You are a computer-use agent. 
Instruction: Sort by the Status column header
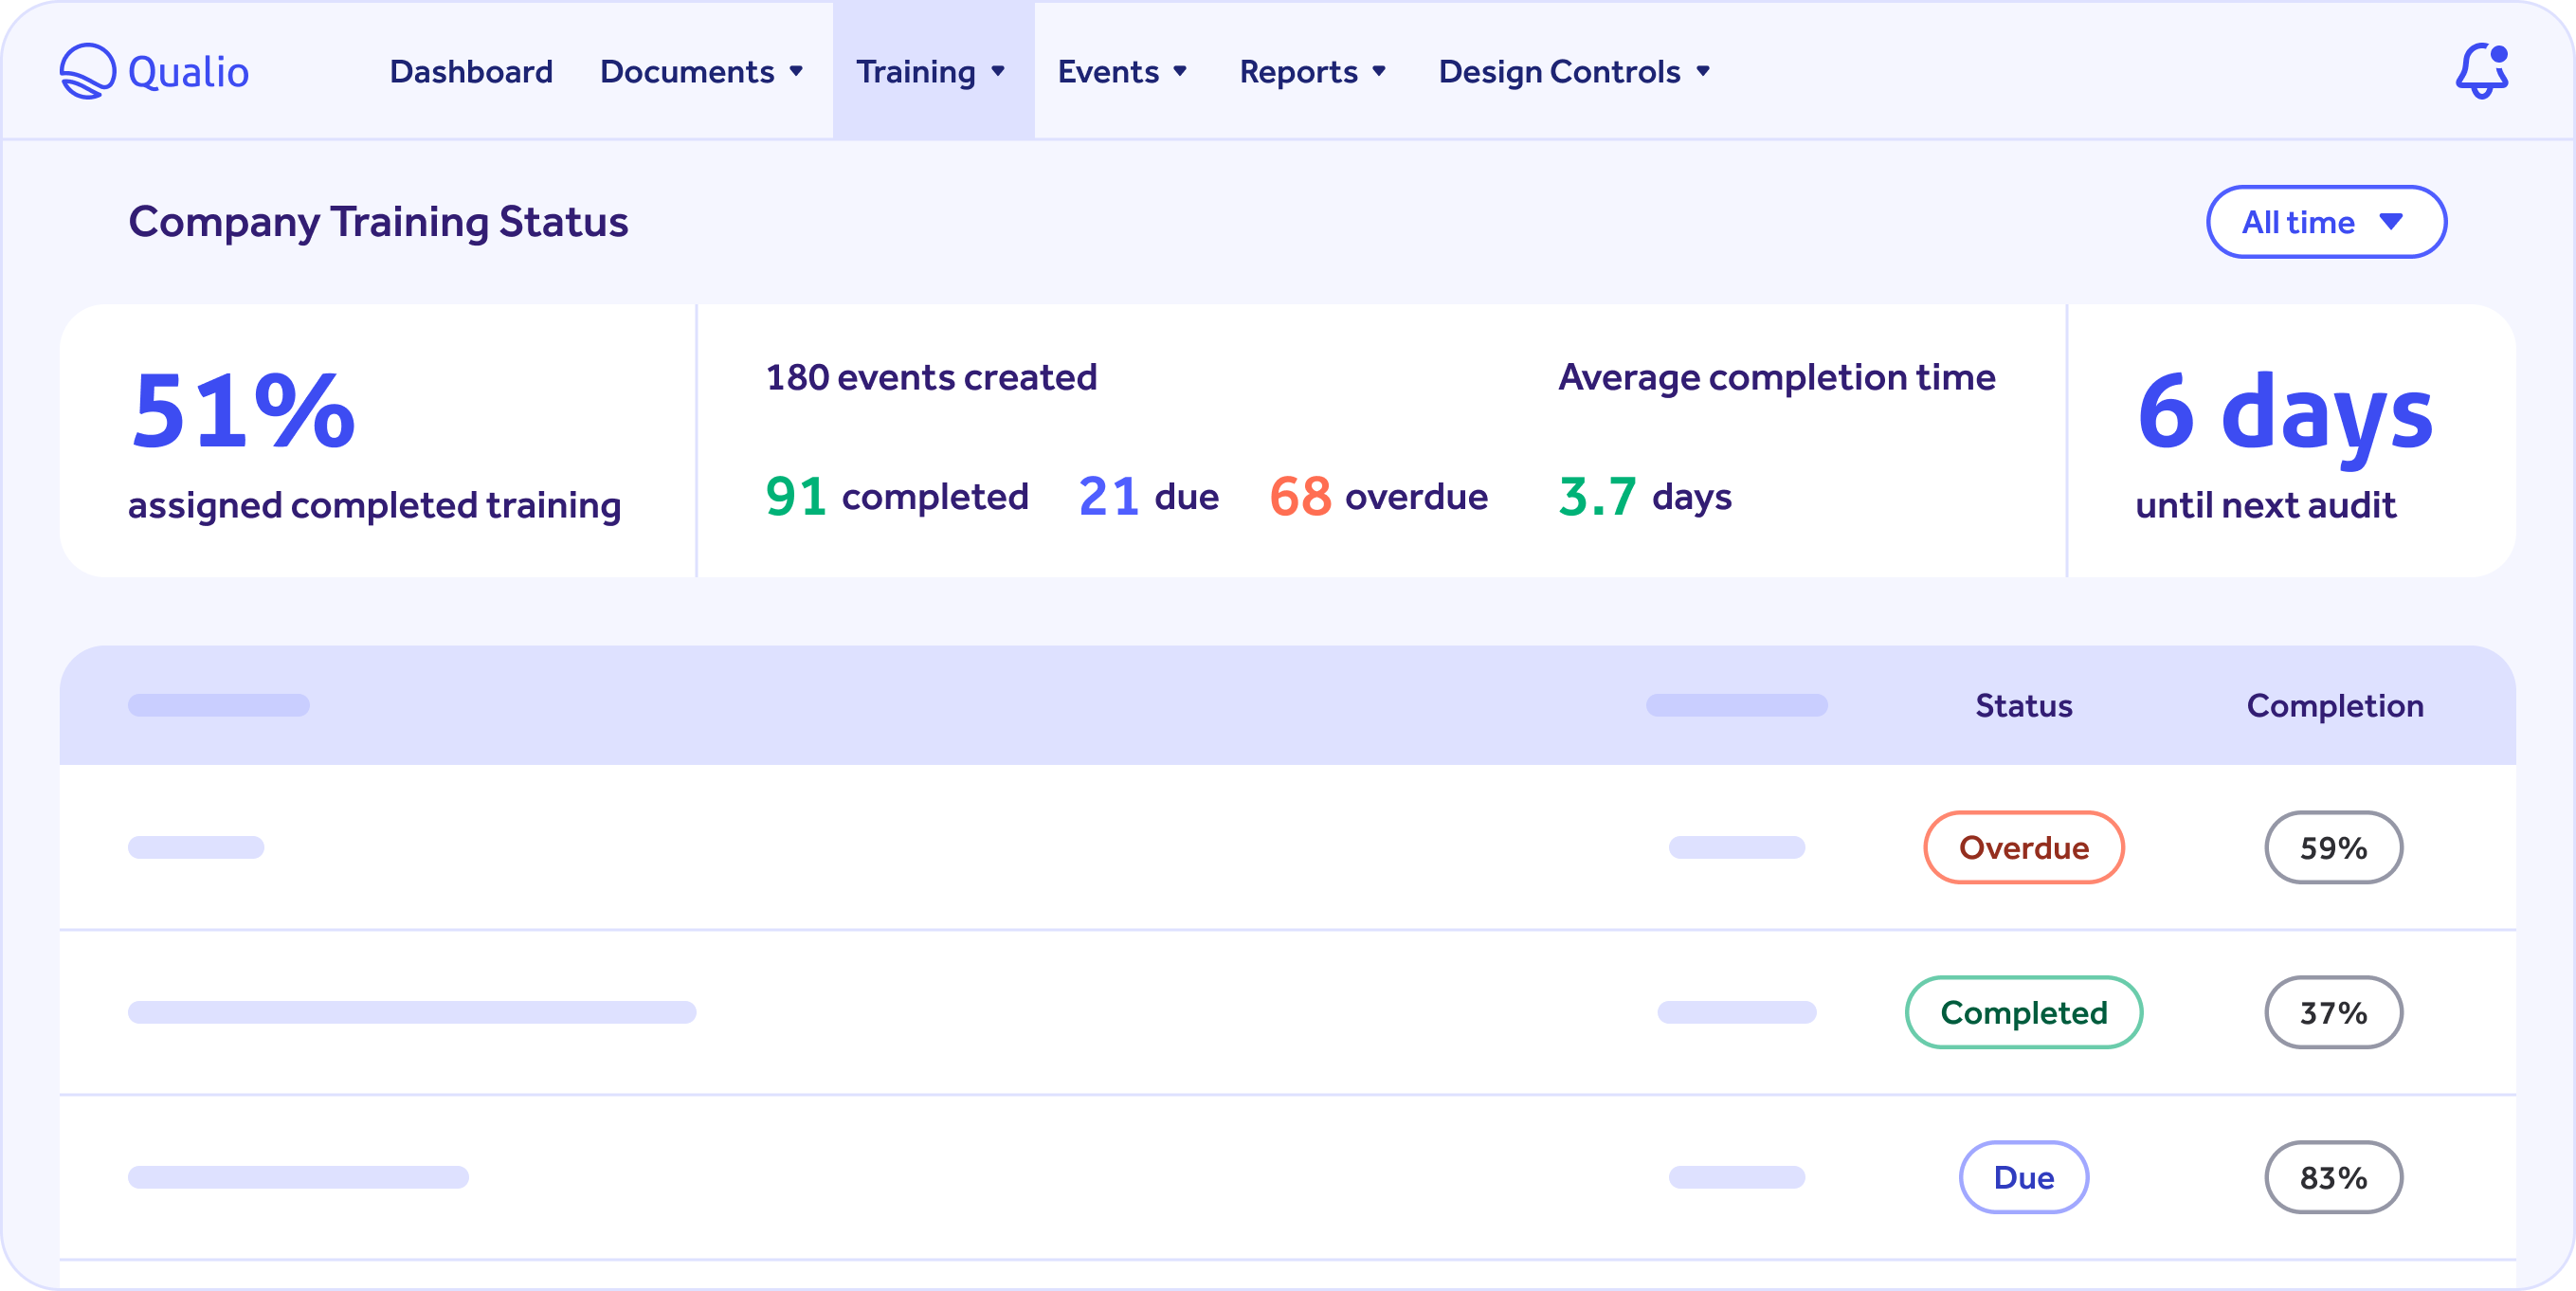click(x=2023, y=705)
